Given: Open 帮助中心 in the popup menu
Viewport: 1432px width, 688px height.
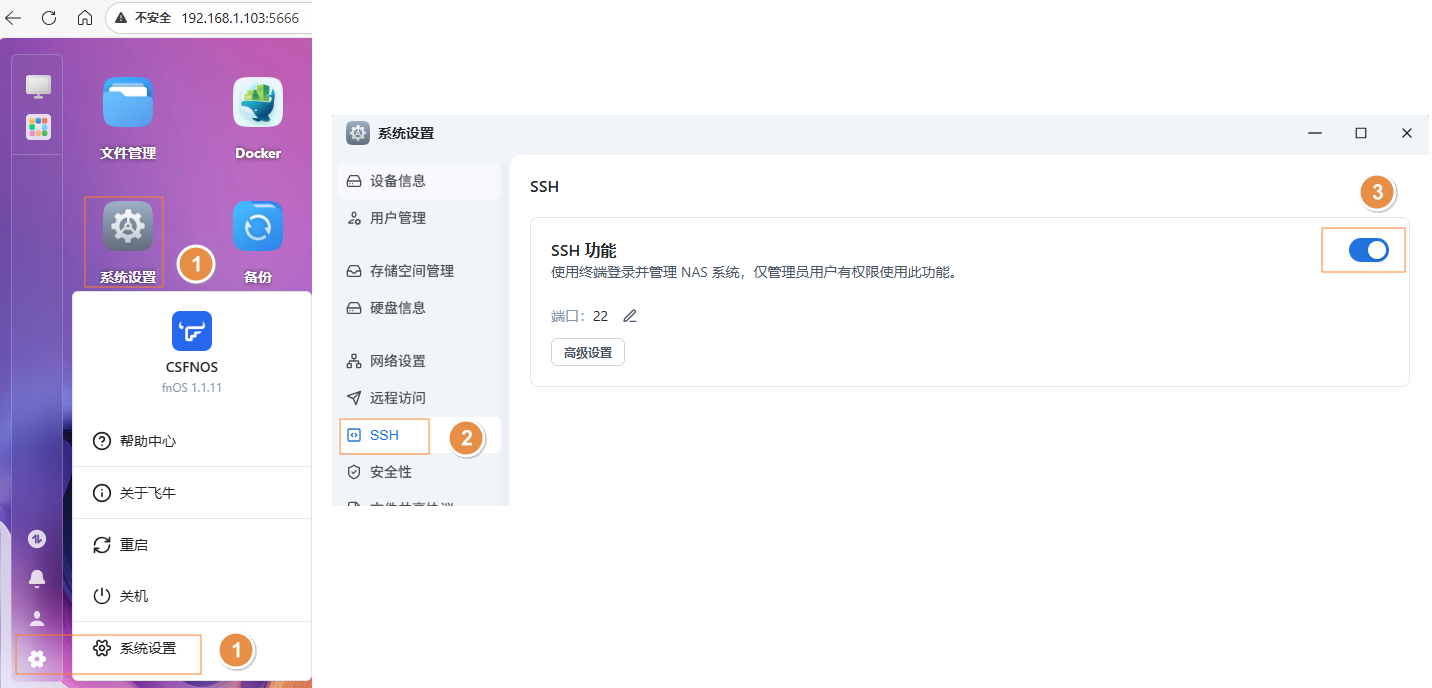Looking at the screenshot, I should pyautogui.click(x=192, y=441).
